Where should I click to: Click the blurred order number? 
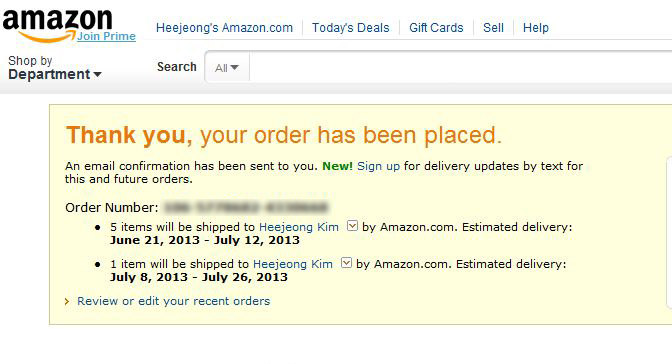pyautogui.click(x=246, y=208)
